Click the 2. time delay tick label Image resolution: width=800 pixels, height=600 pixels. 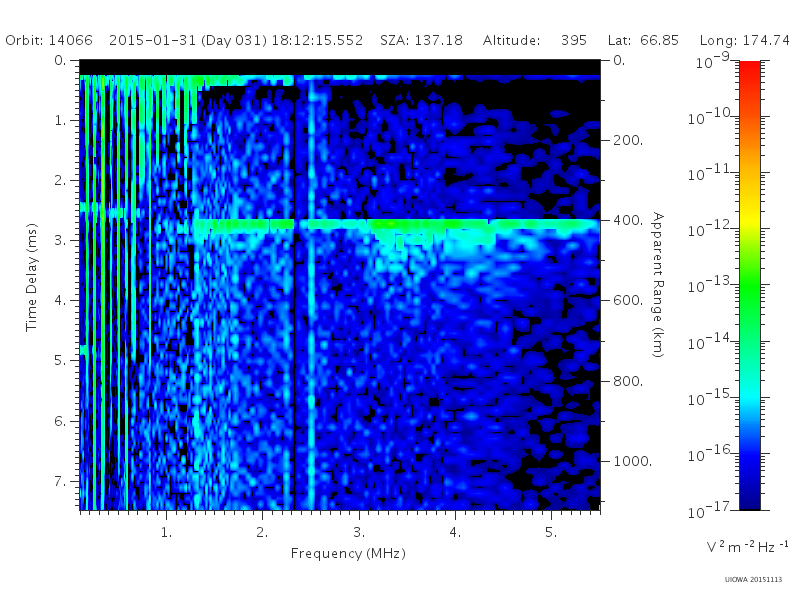pyautogui.click(x=61, y=181)
